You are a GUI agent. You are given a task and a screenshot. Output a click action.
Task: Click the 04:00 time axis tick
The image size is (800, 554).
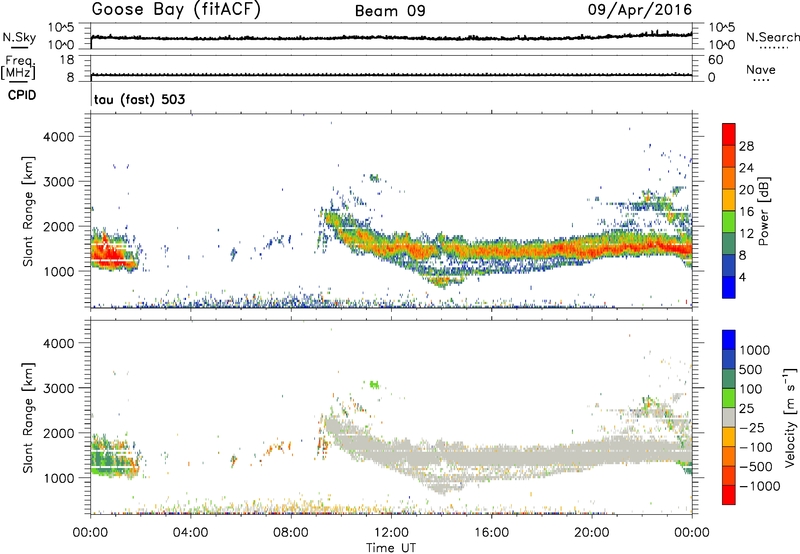191,533
